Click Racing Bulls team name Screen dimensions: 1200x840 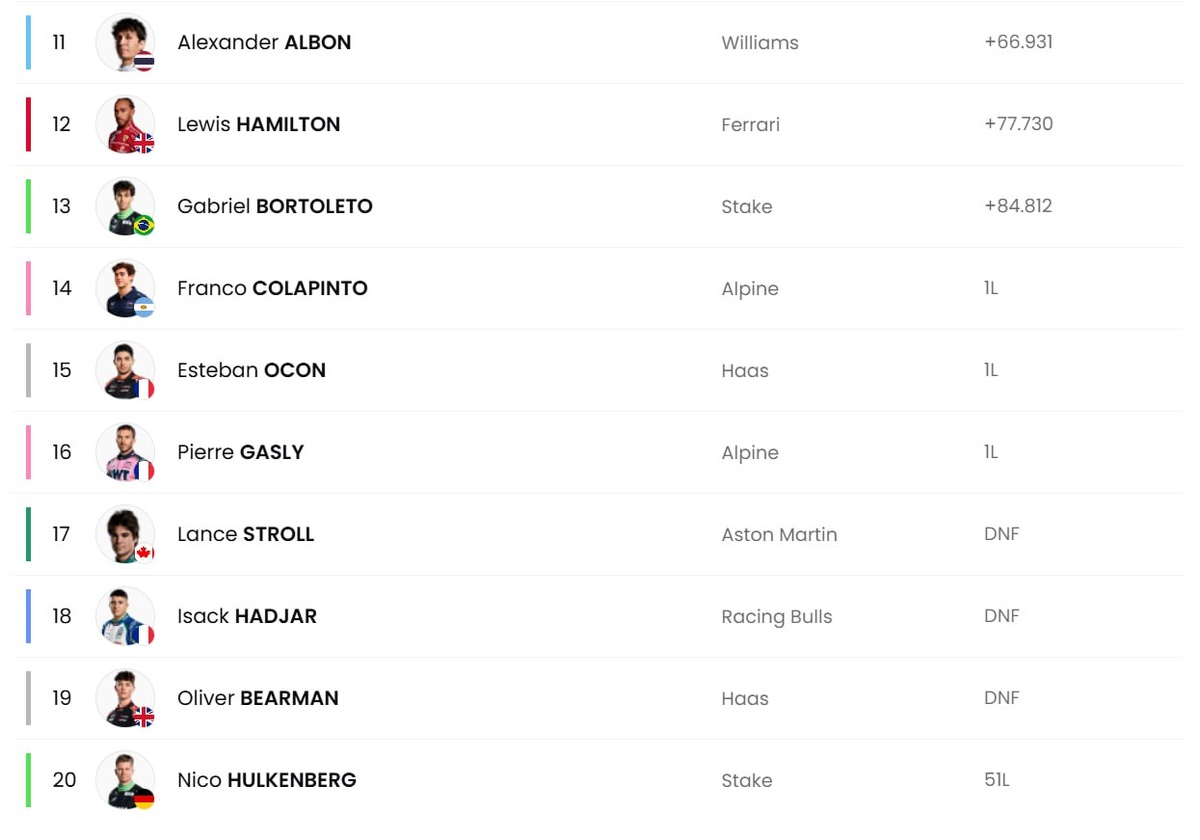(776, 617)
